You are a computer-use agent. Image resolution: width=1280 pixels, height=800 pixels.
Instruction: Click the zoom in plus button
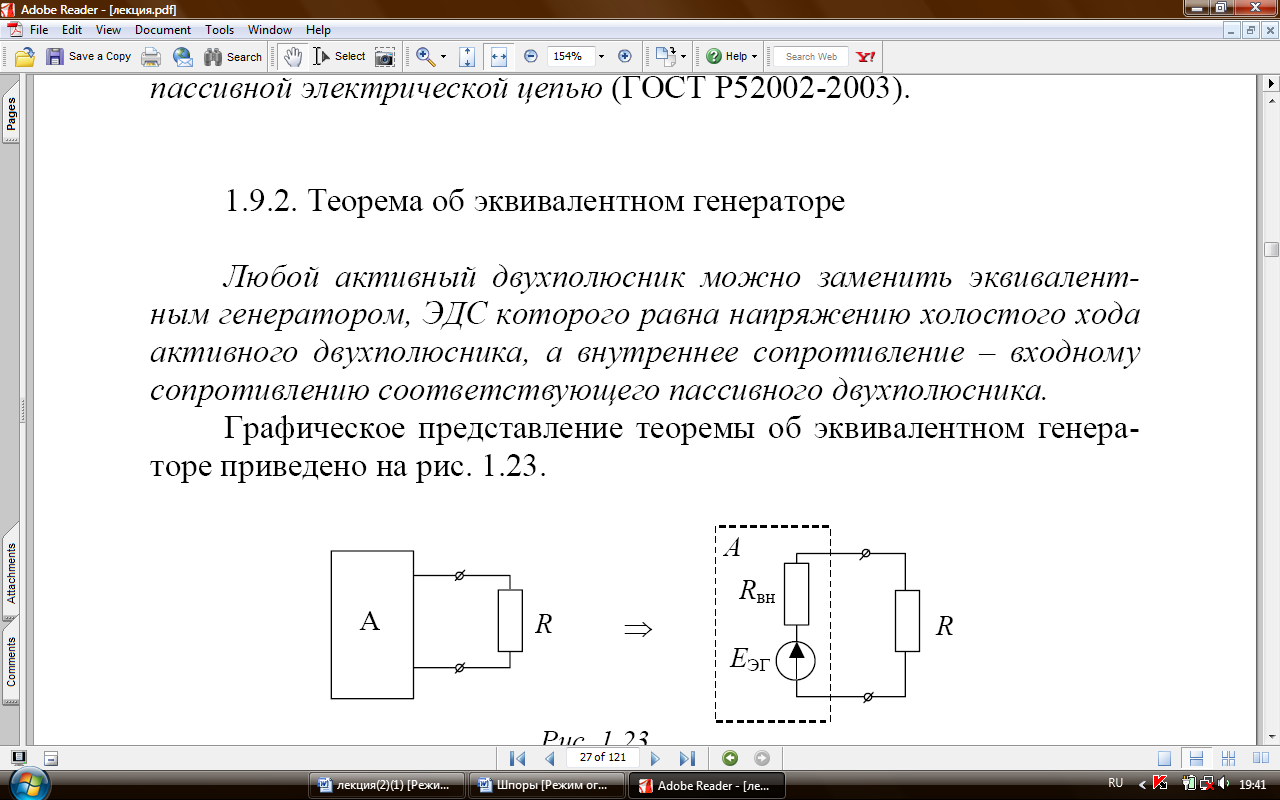pos(625,56)
